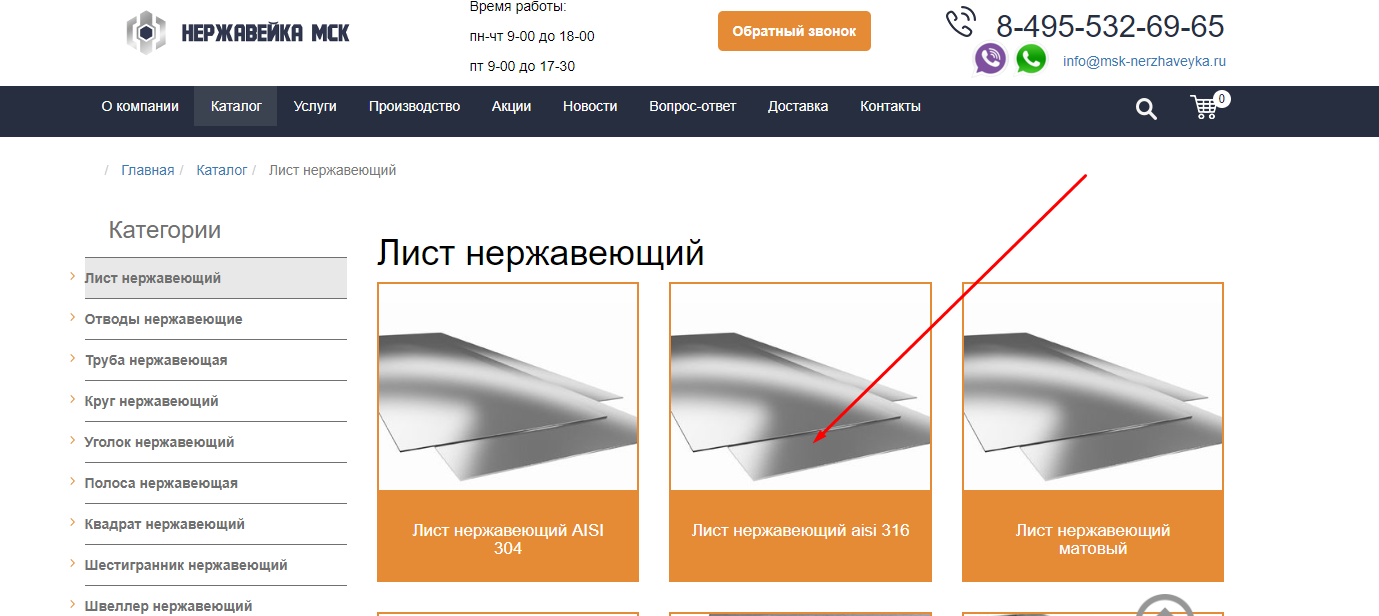Image resolution: width=1379 pixels, height=616 pixels.
Task: Click the Лист нержавеющий aisi 316 caption
Action: 800,530
